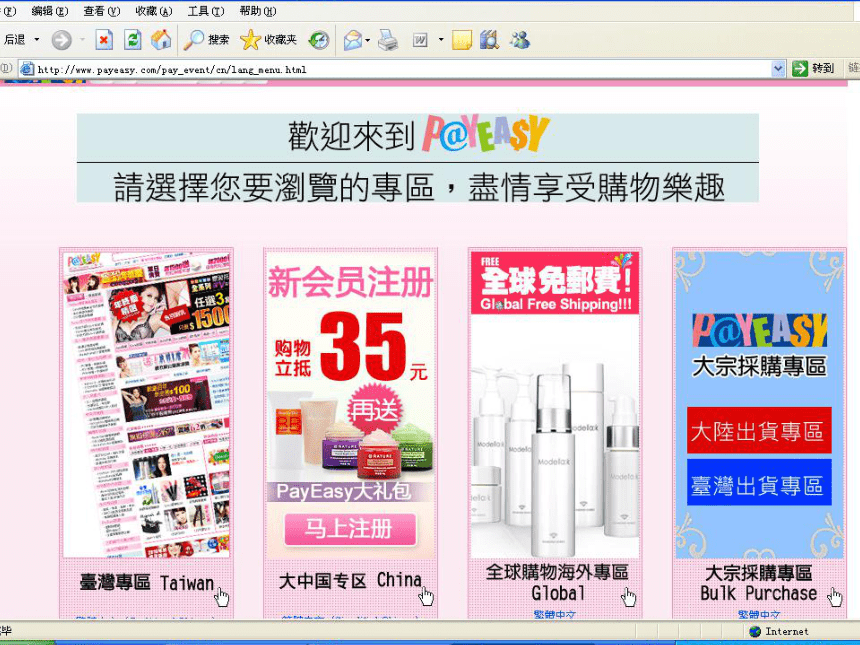Click the Research book icon
The height and width of the screenshot is (645, 860).
coord(489,40)
